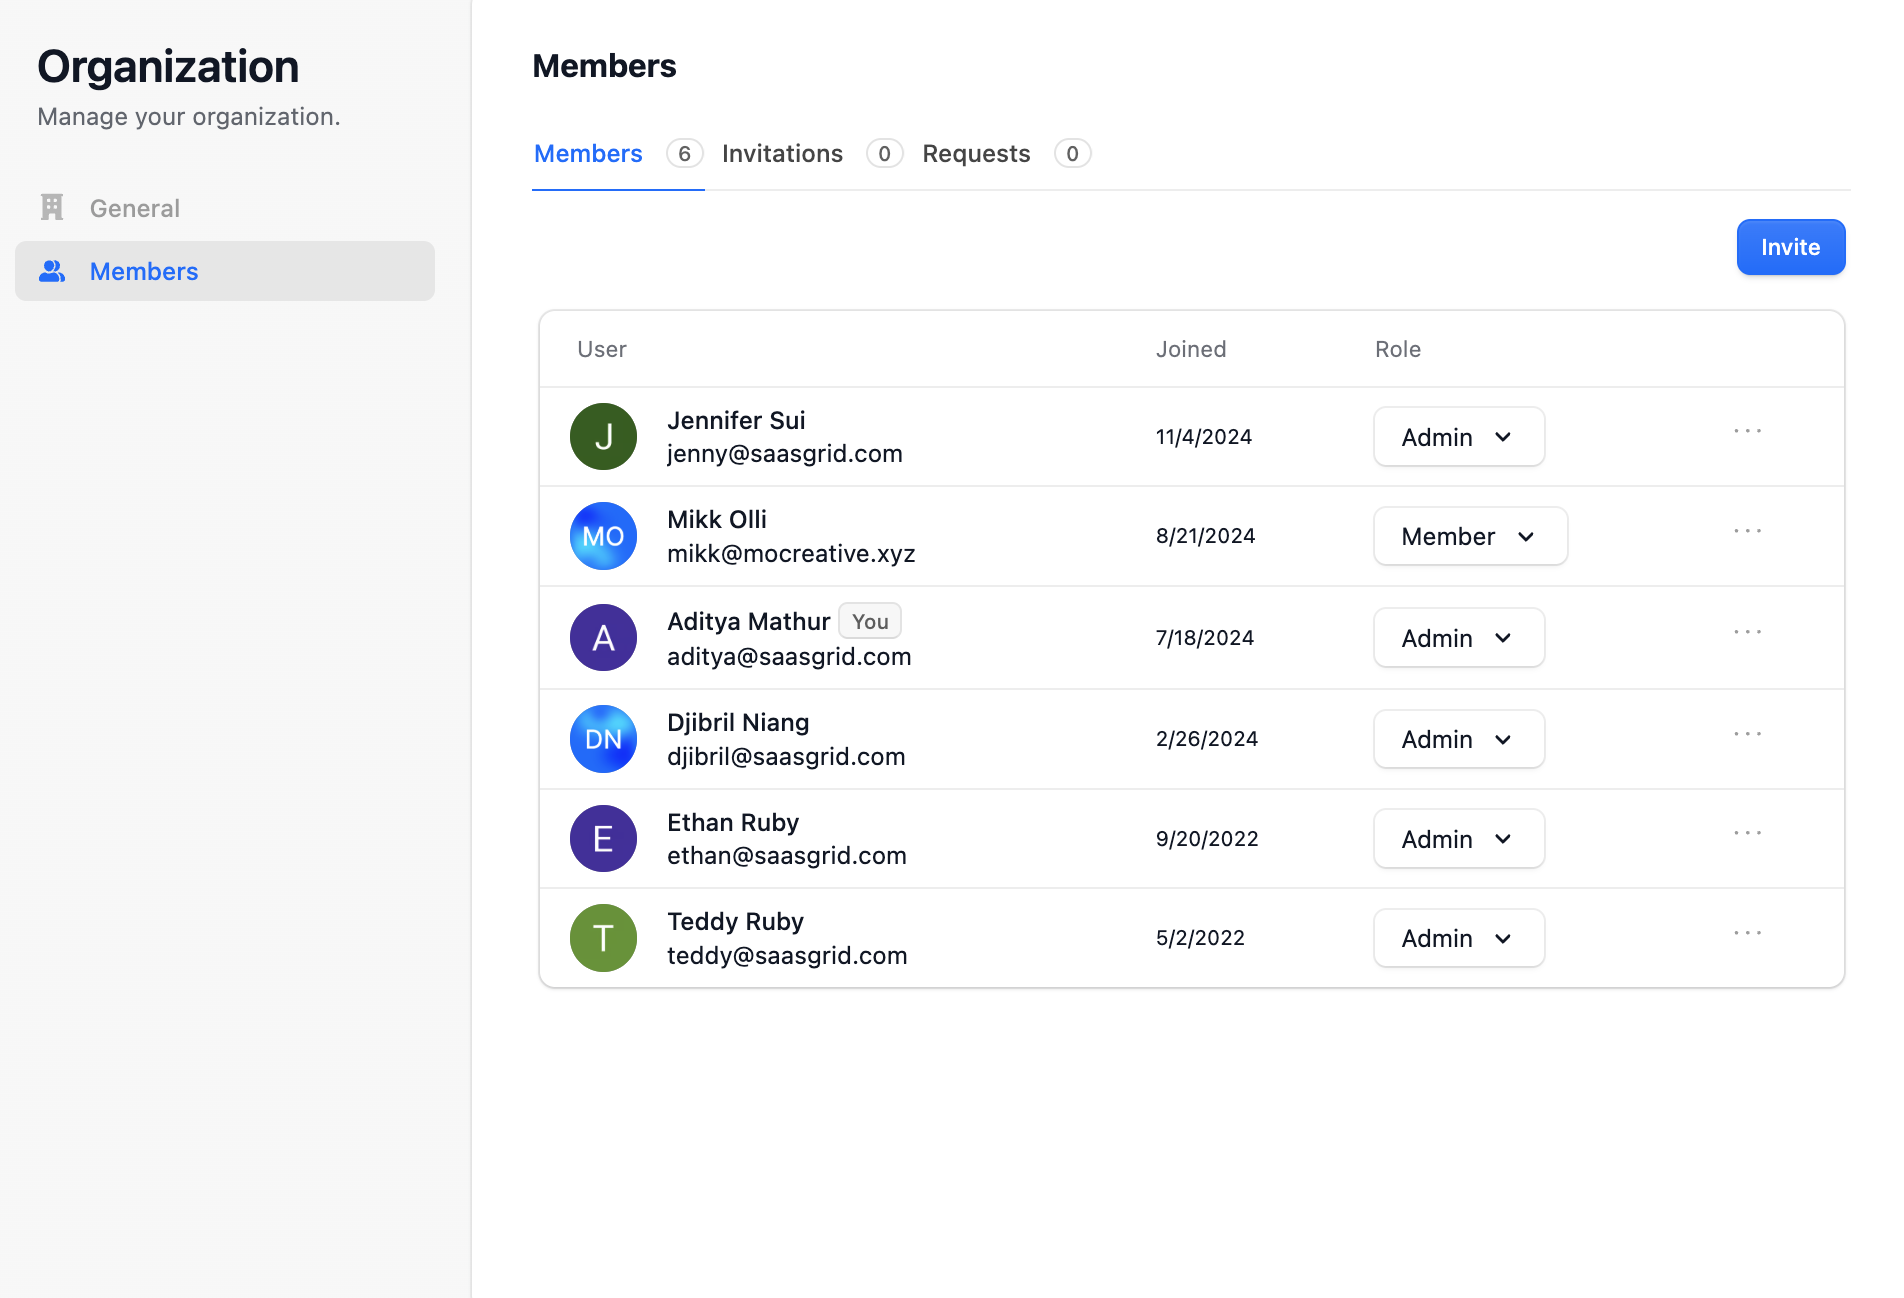Change the role dropdown for Ethan Ruby

pos(1458,839)
